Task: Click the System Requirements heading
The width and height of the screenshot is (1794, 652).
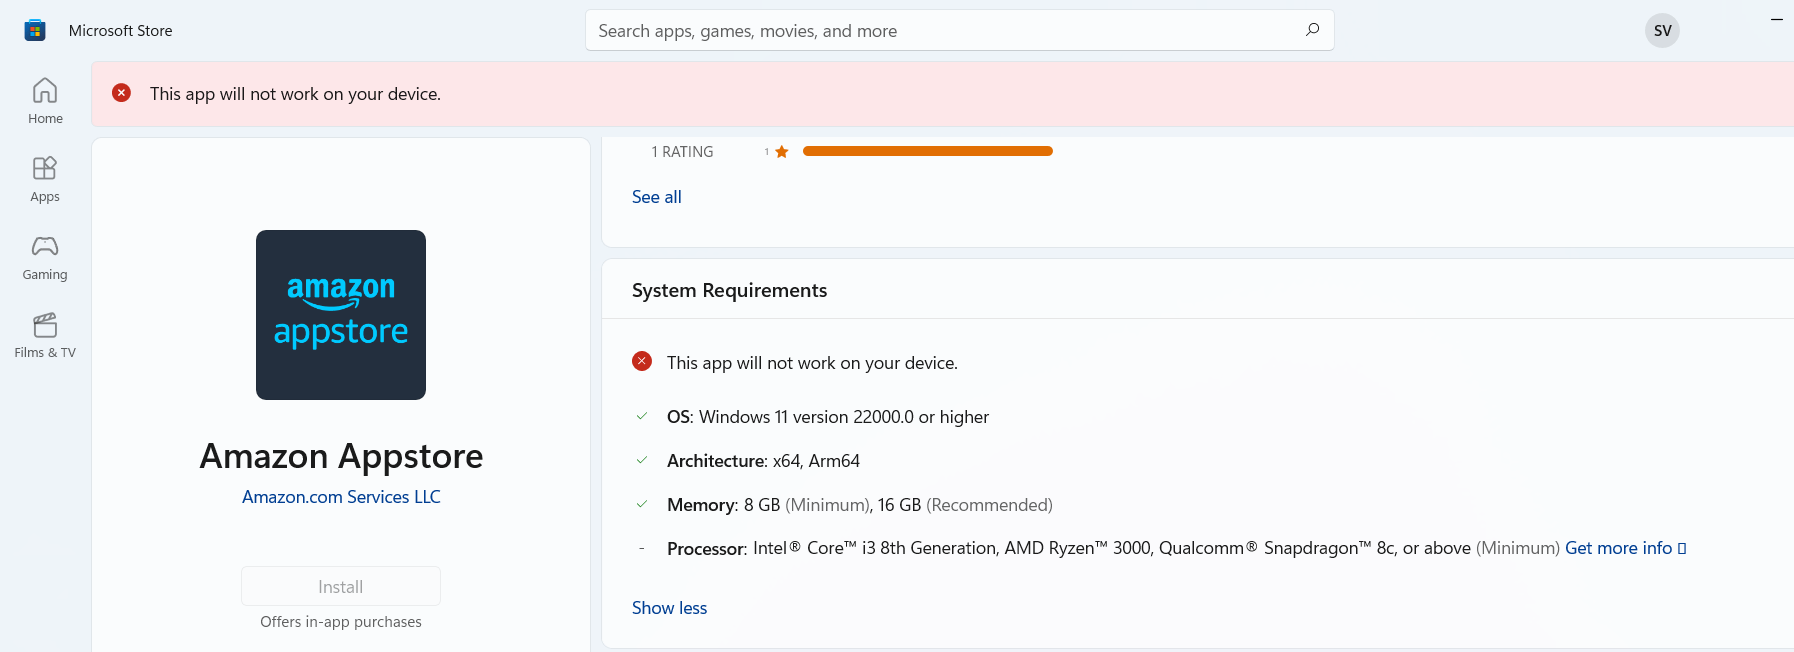Action: [x=729, y=290]
